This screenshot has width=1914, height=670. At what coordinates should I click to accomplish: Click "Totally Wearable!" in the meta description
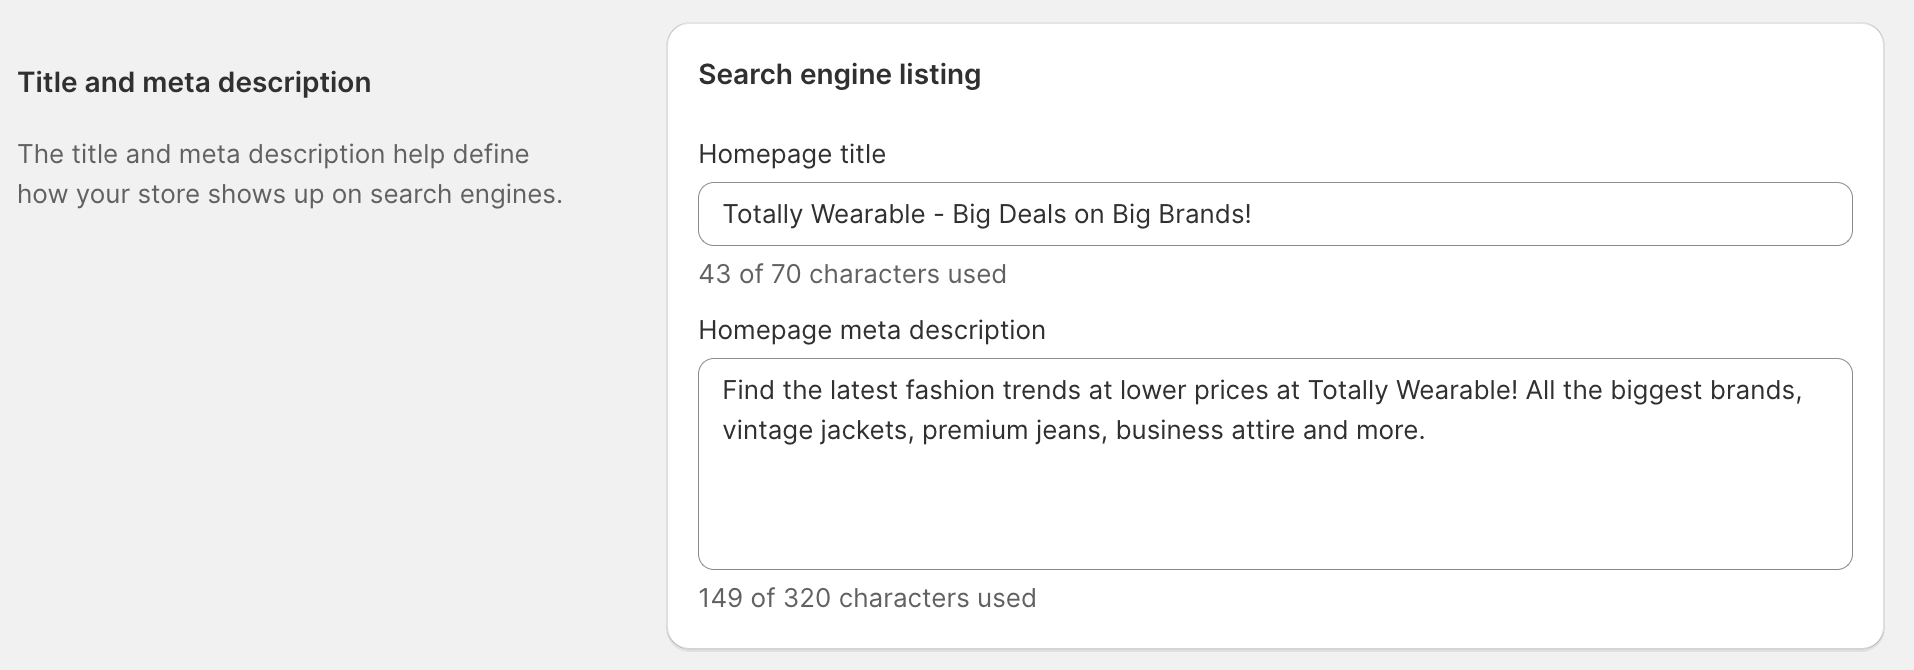1412,390
